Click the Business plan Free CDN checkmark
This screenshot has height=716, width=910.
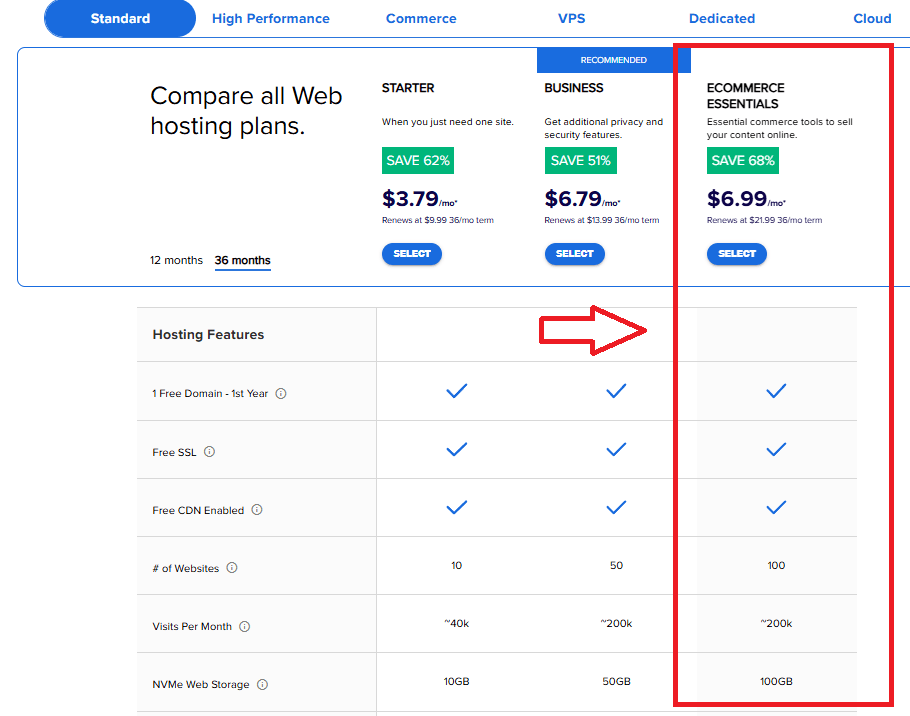tap(617, 507)
